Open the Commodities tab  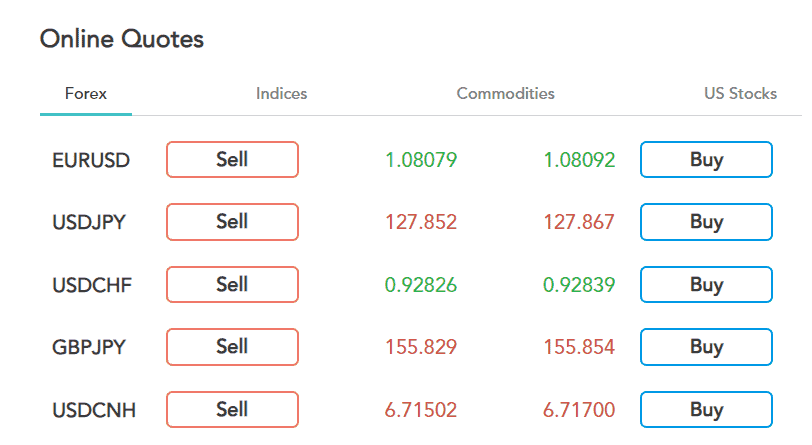[505, 94]
